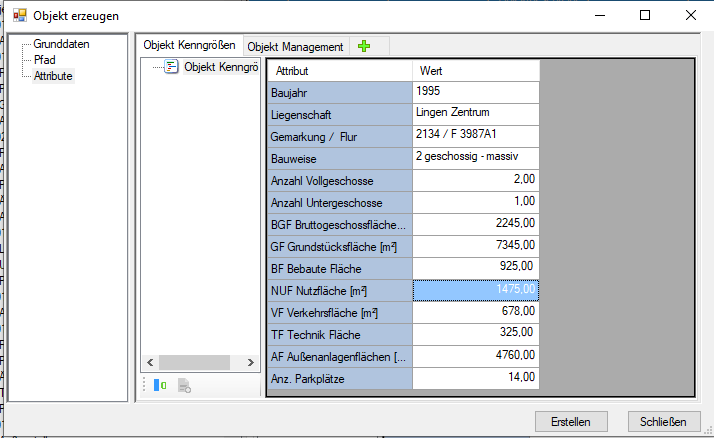This screenshot has width=714, height=438.
Task: Click the Schließen button
Action: [x=663, y=422]
